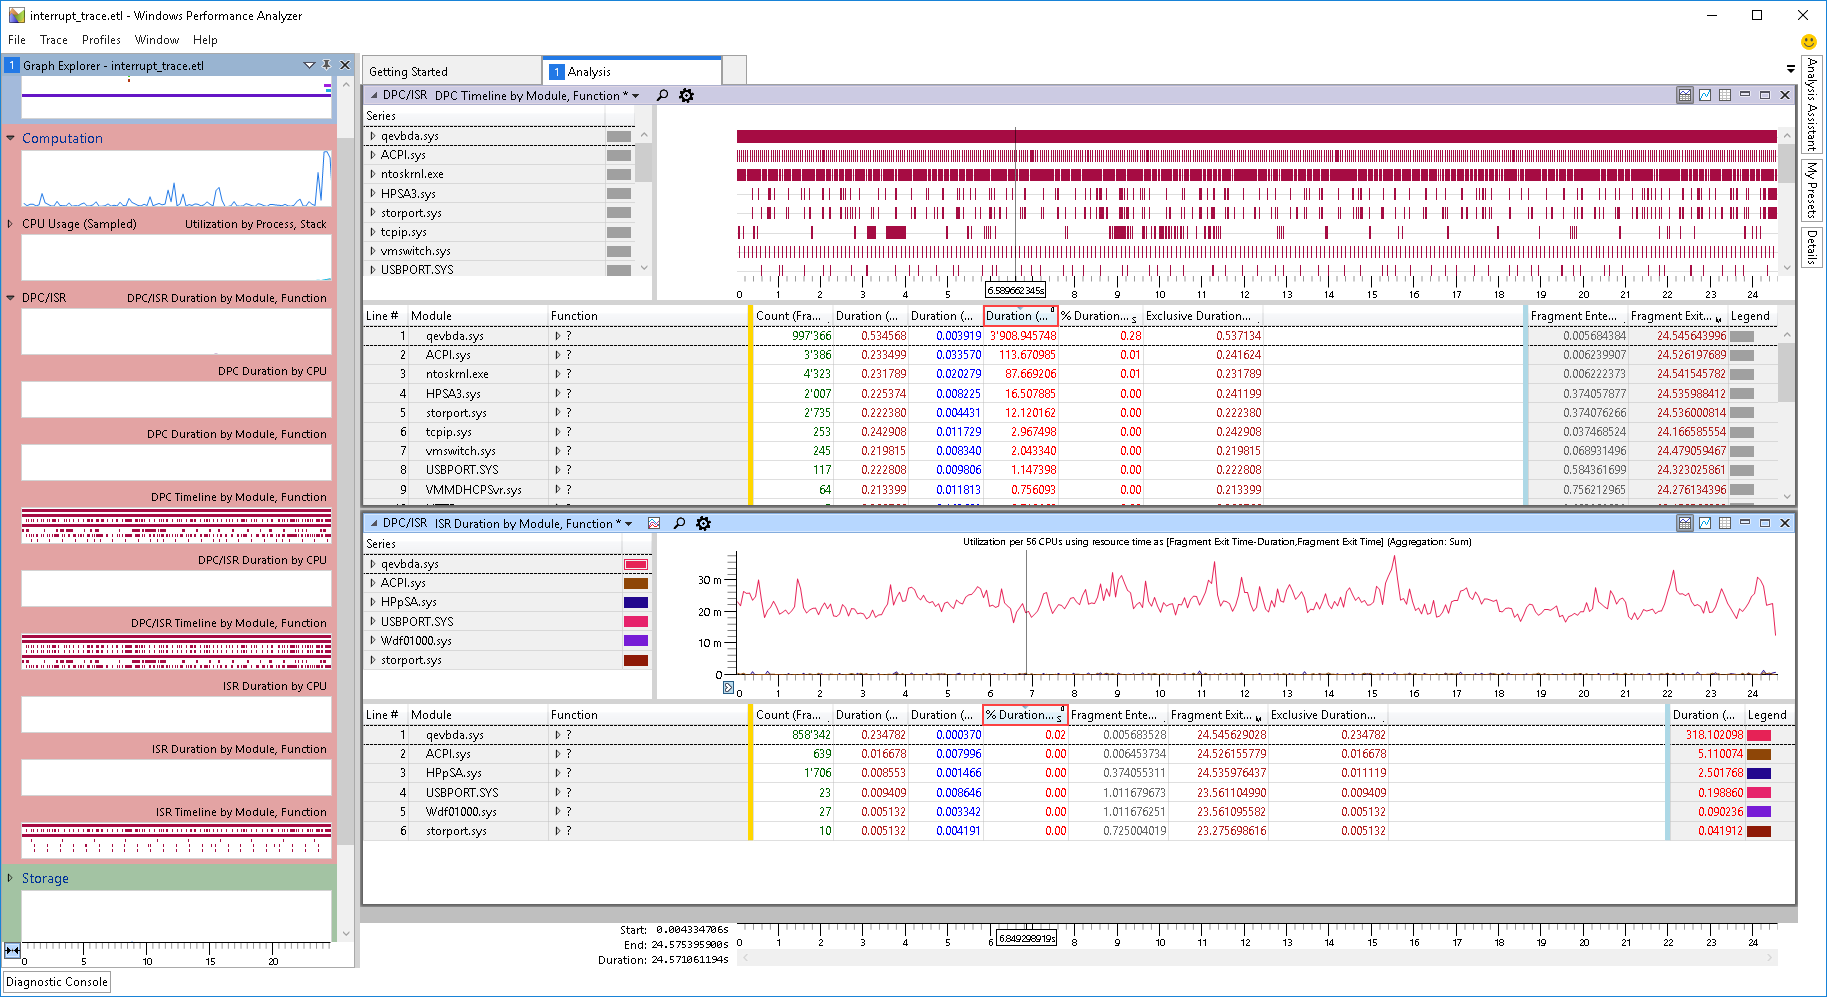This screenshot has width=1827, height=997.
Task: Expand qevbda.sys series in DPC Timeline legend
Action: click(x=373, y=136)
